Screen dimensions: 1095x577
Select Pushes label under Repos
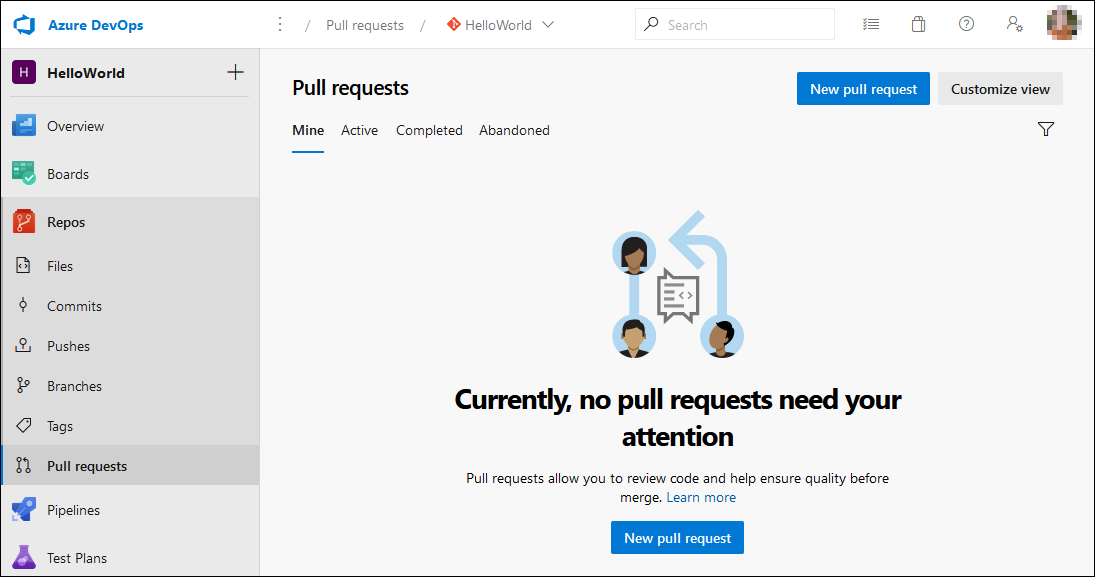(68, 346)
